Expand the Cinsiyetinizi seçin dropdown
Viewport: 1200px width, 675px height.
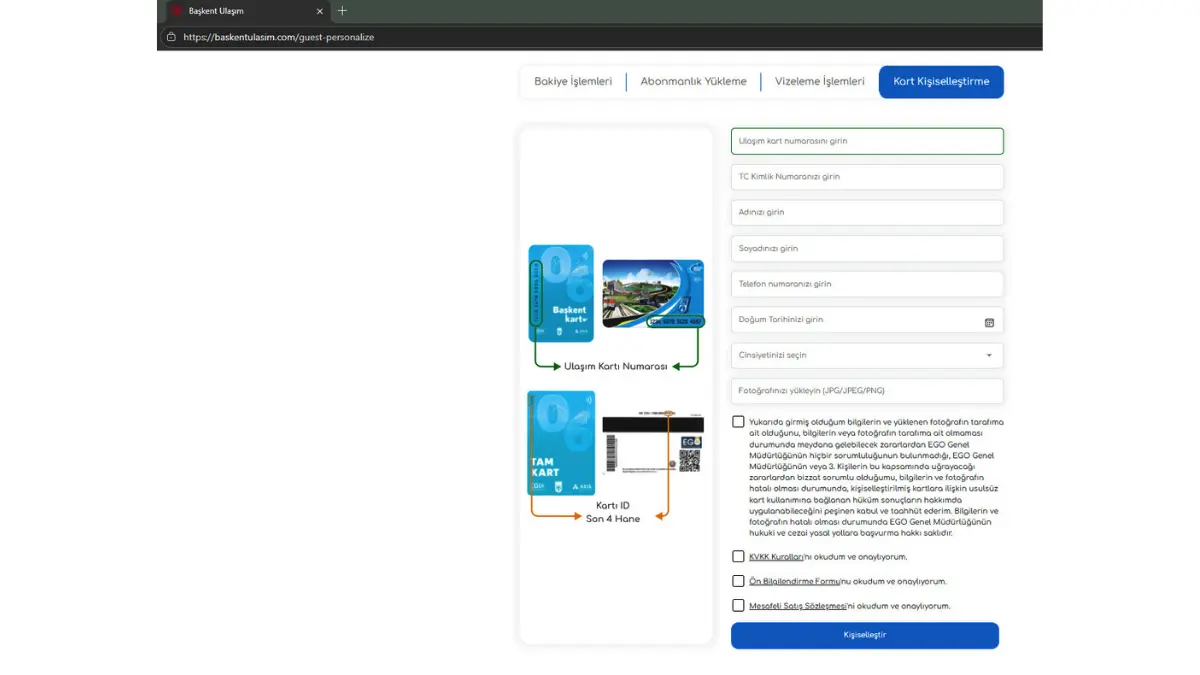tap(866, 355)
